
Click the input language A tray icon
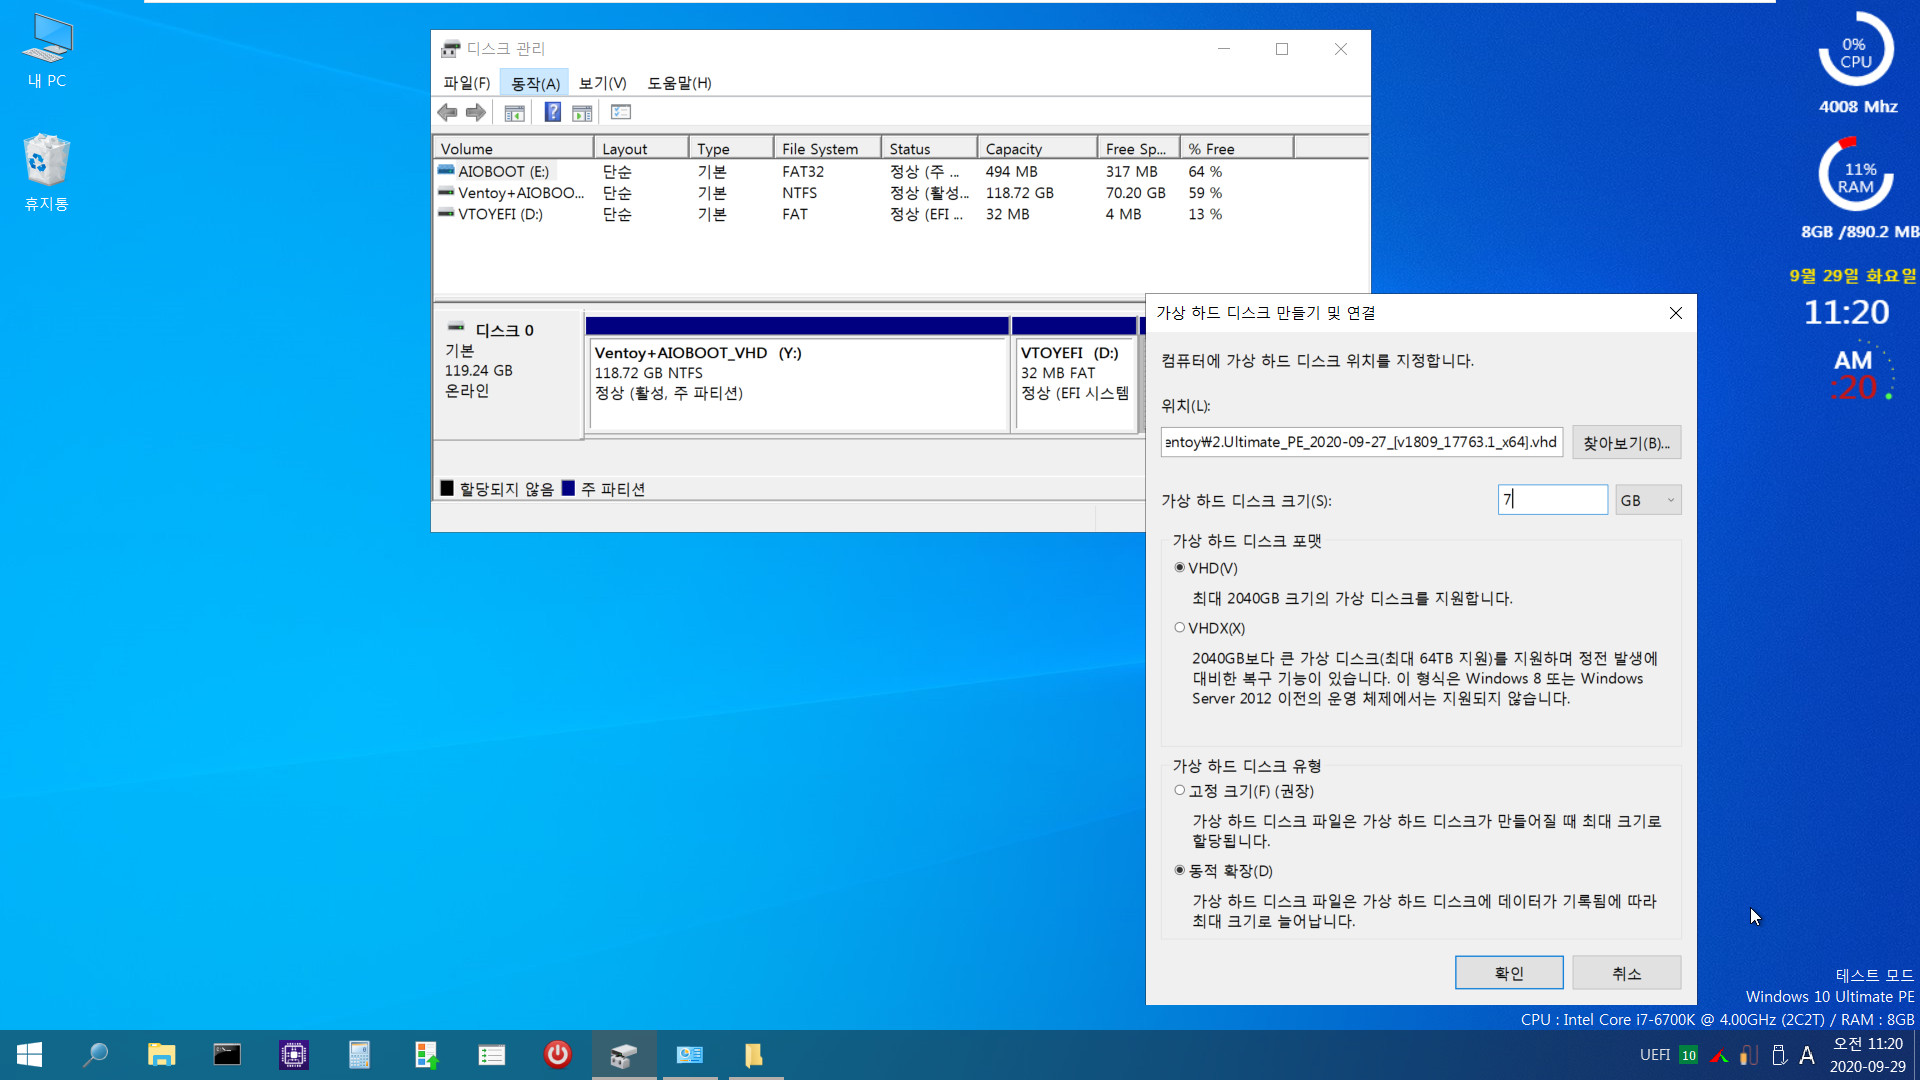coord(1806,1055)
